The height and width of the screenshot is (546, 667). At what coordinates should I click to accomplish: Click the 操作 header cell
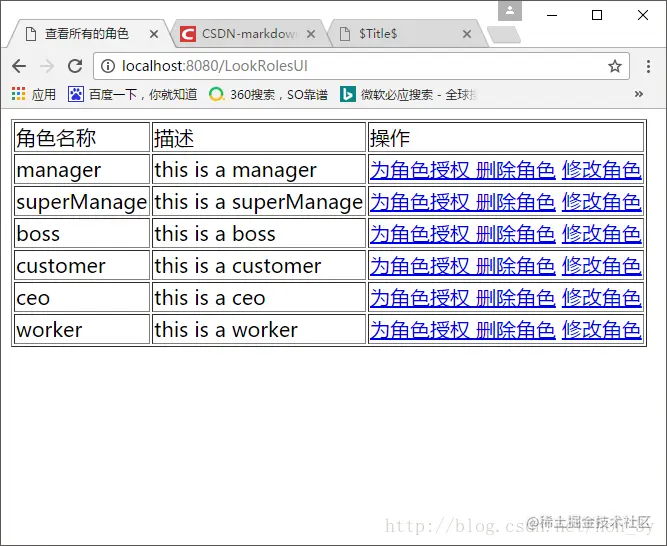(x=506, y=137)
